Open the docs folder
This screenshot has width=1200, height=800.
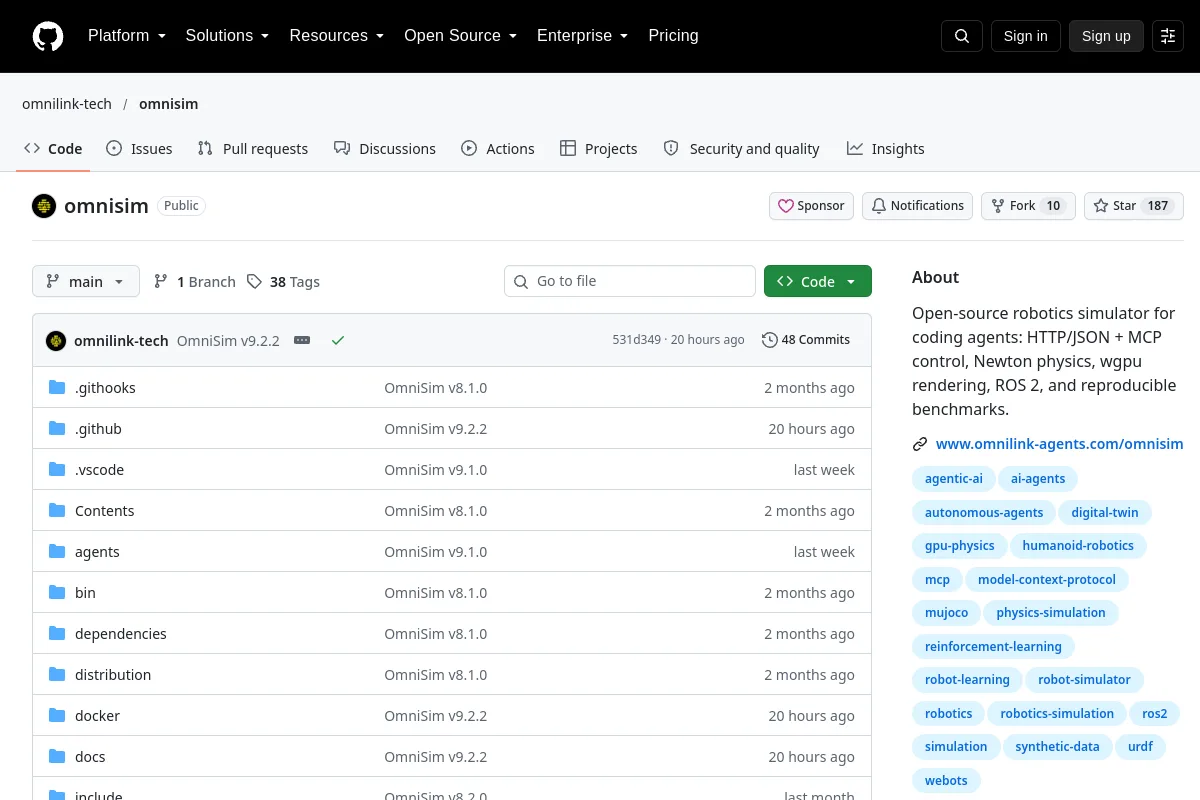(x=90, y=757)
